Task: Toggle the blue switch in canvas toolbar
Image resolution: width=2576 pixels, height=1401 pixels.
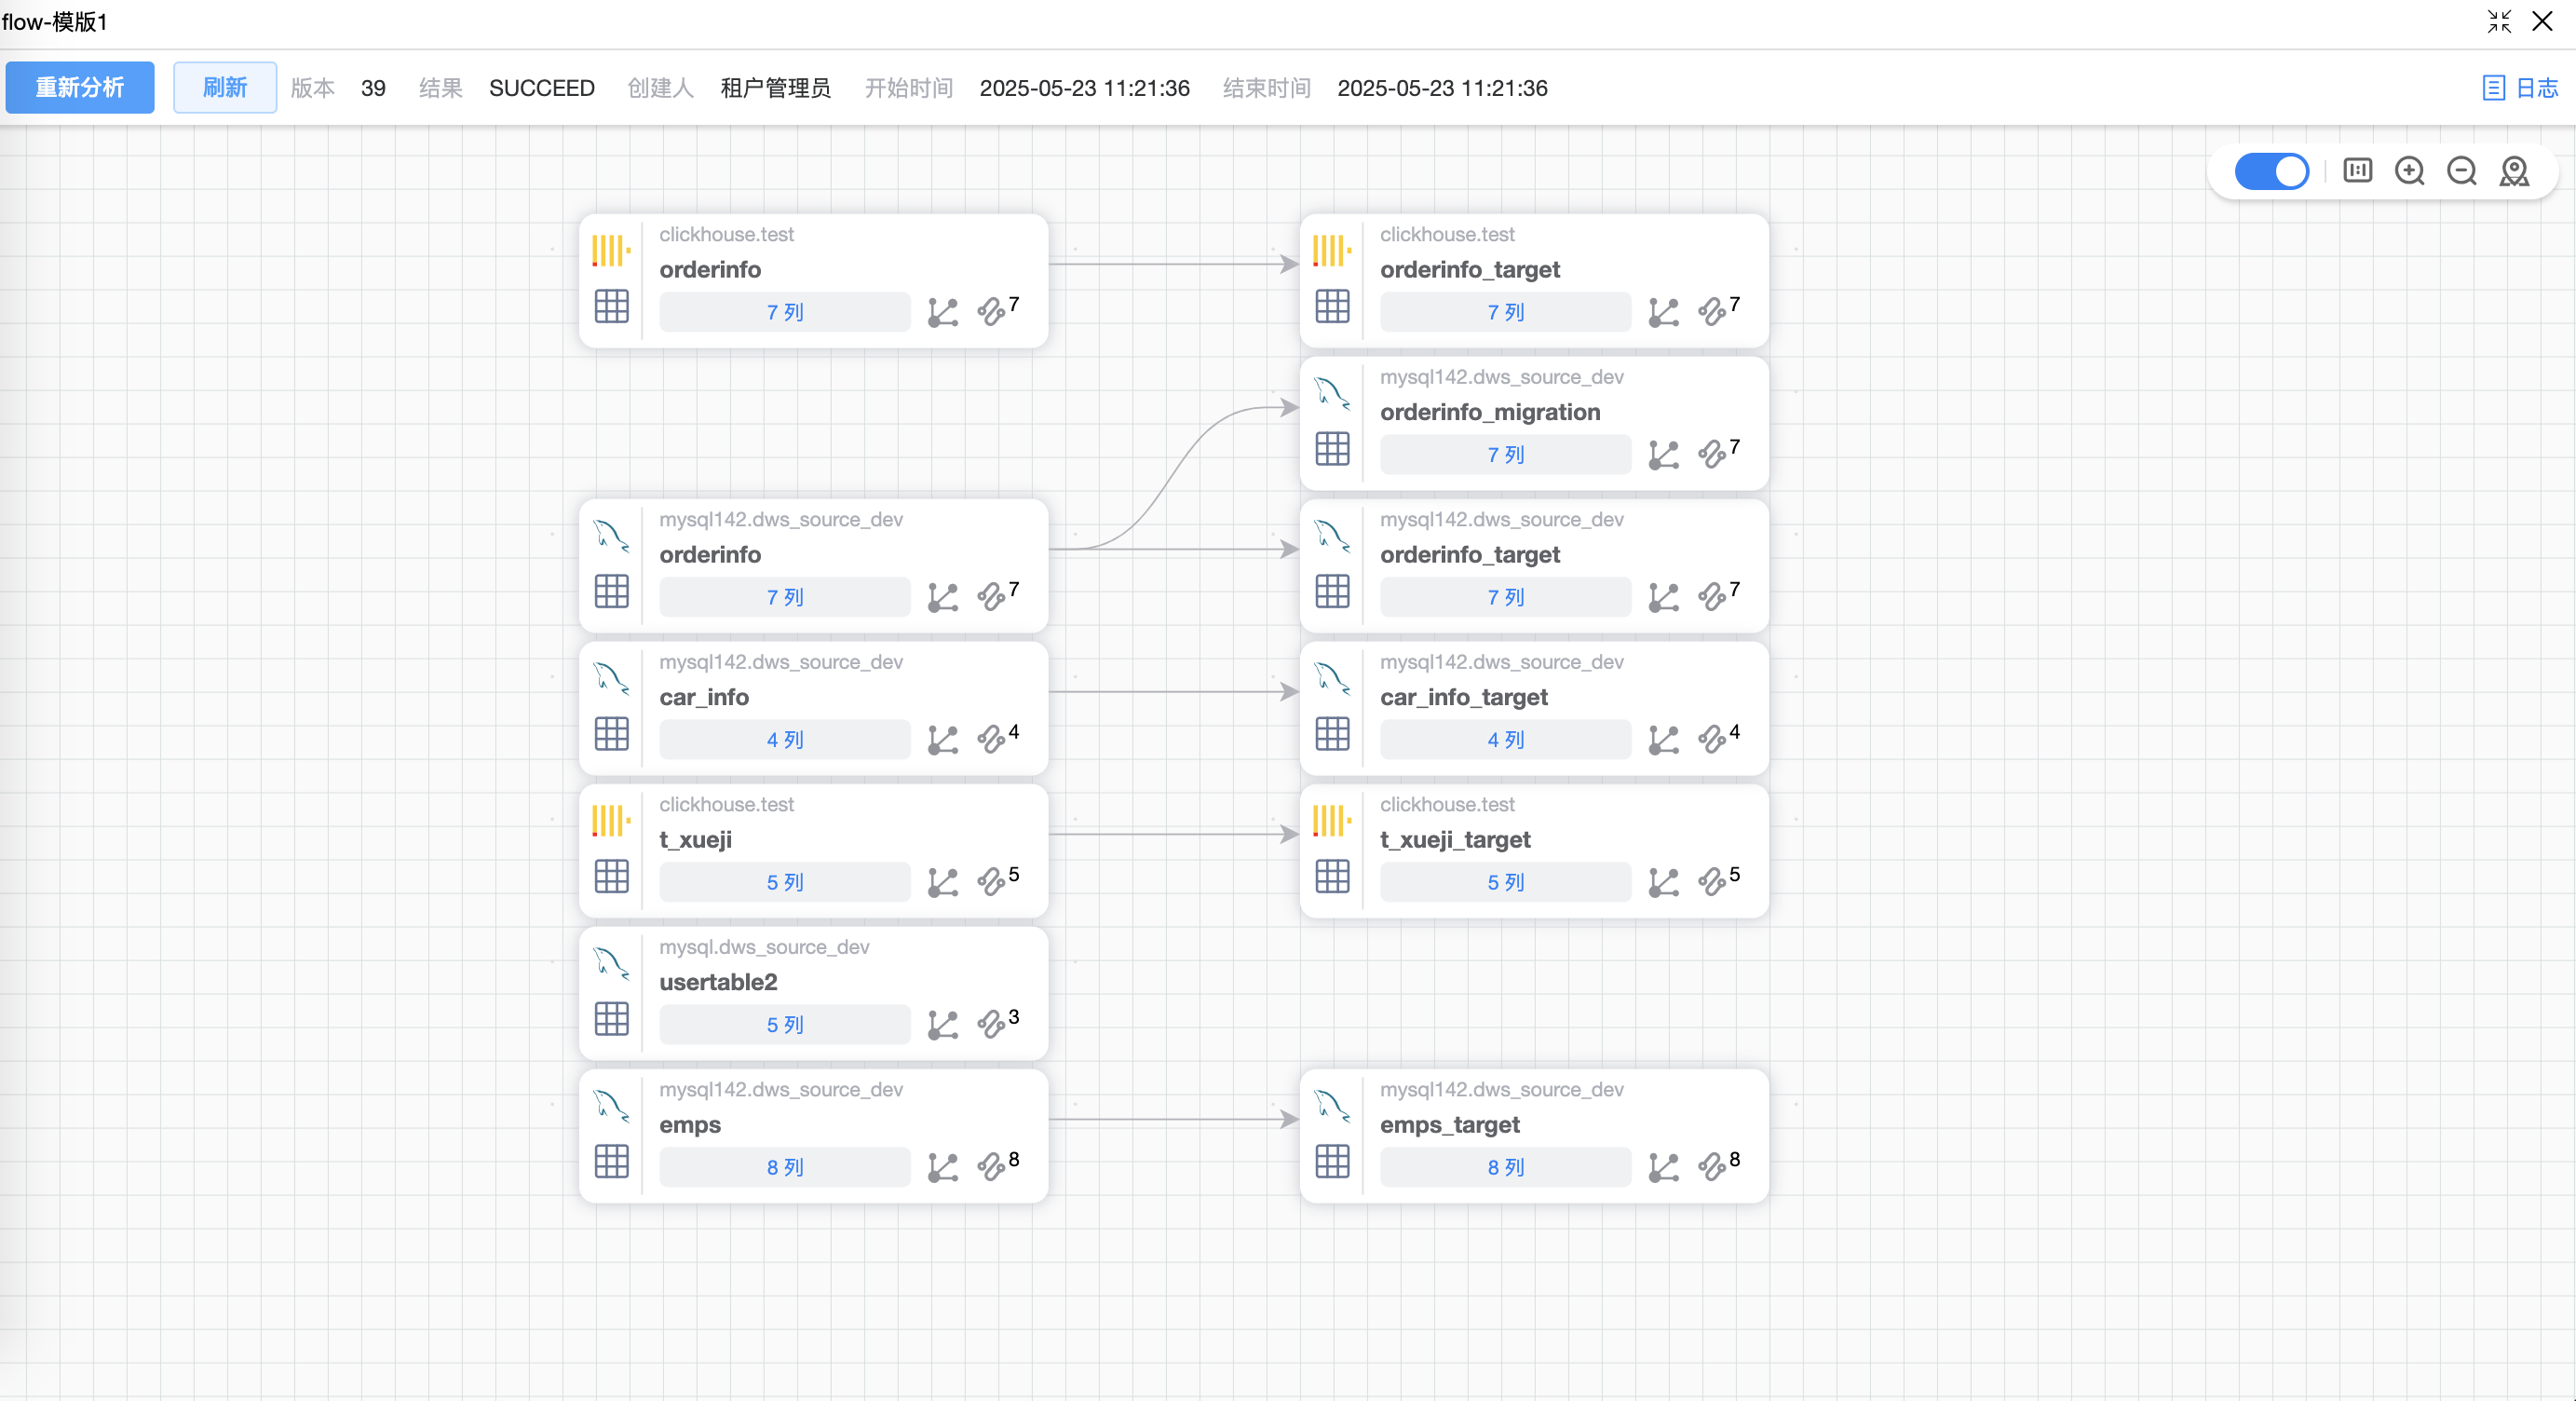Action: [x=2271, y=171]
